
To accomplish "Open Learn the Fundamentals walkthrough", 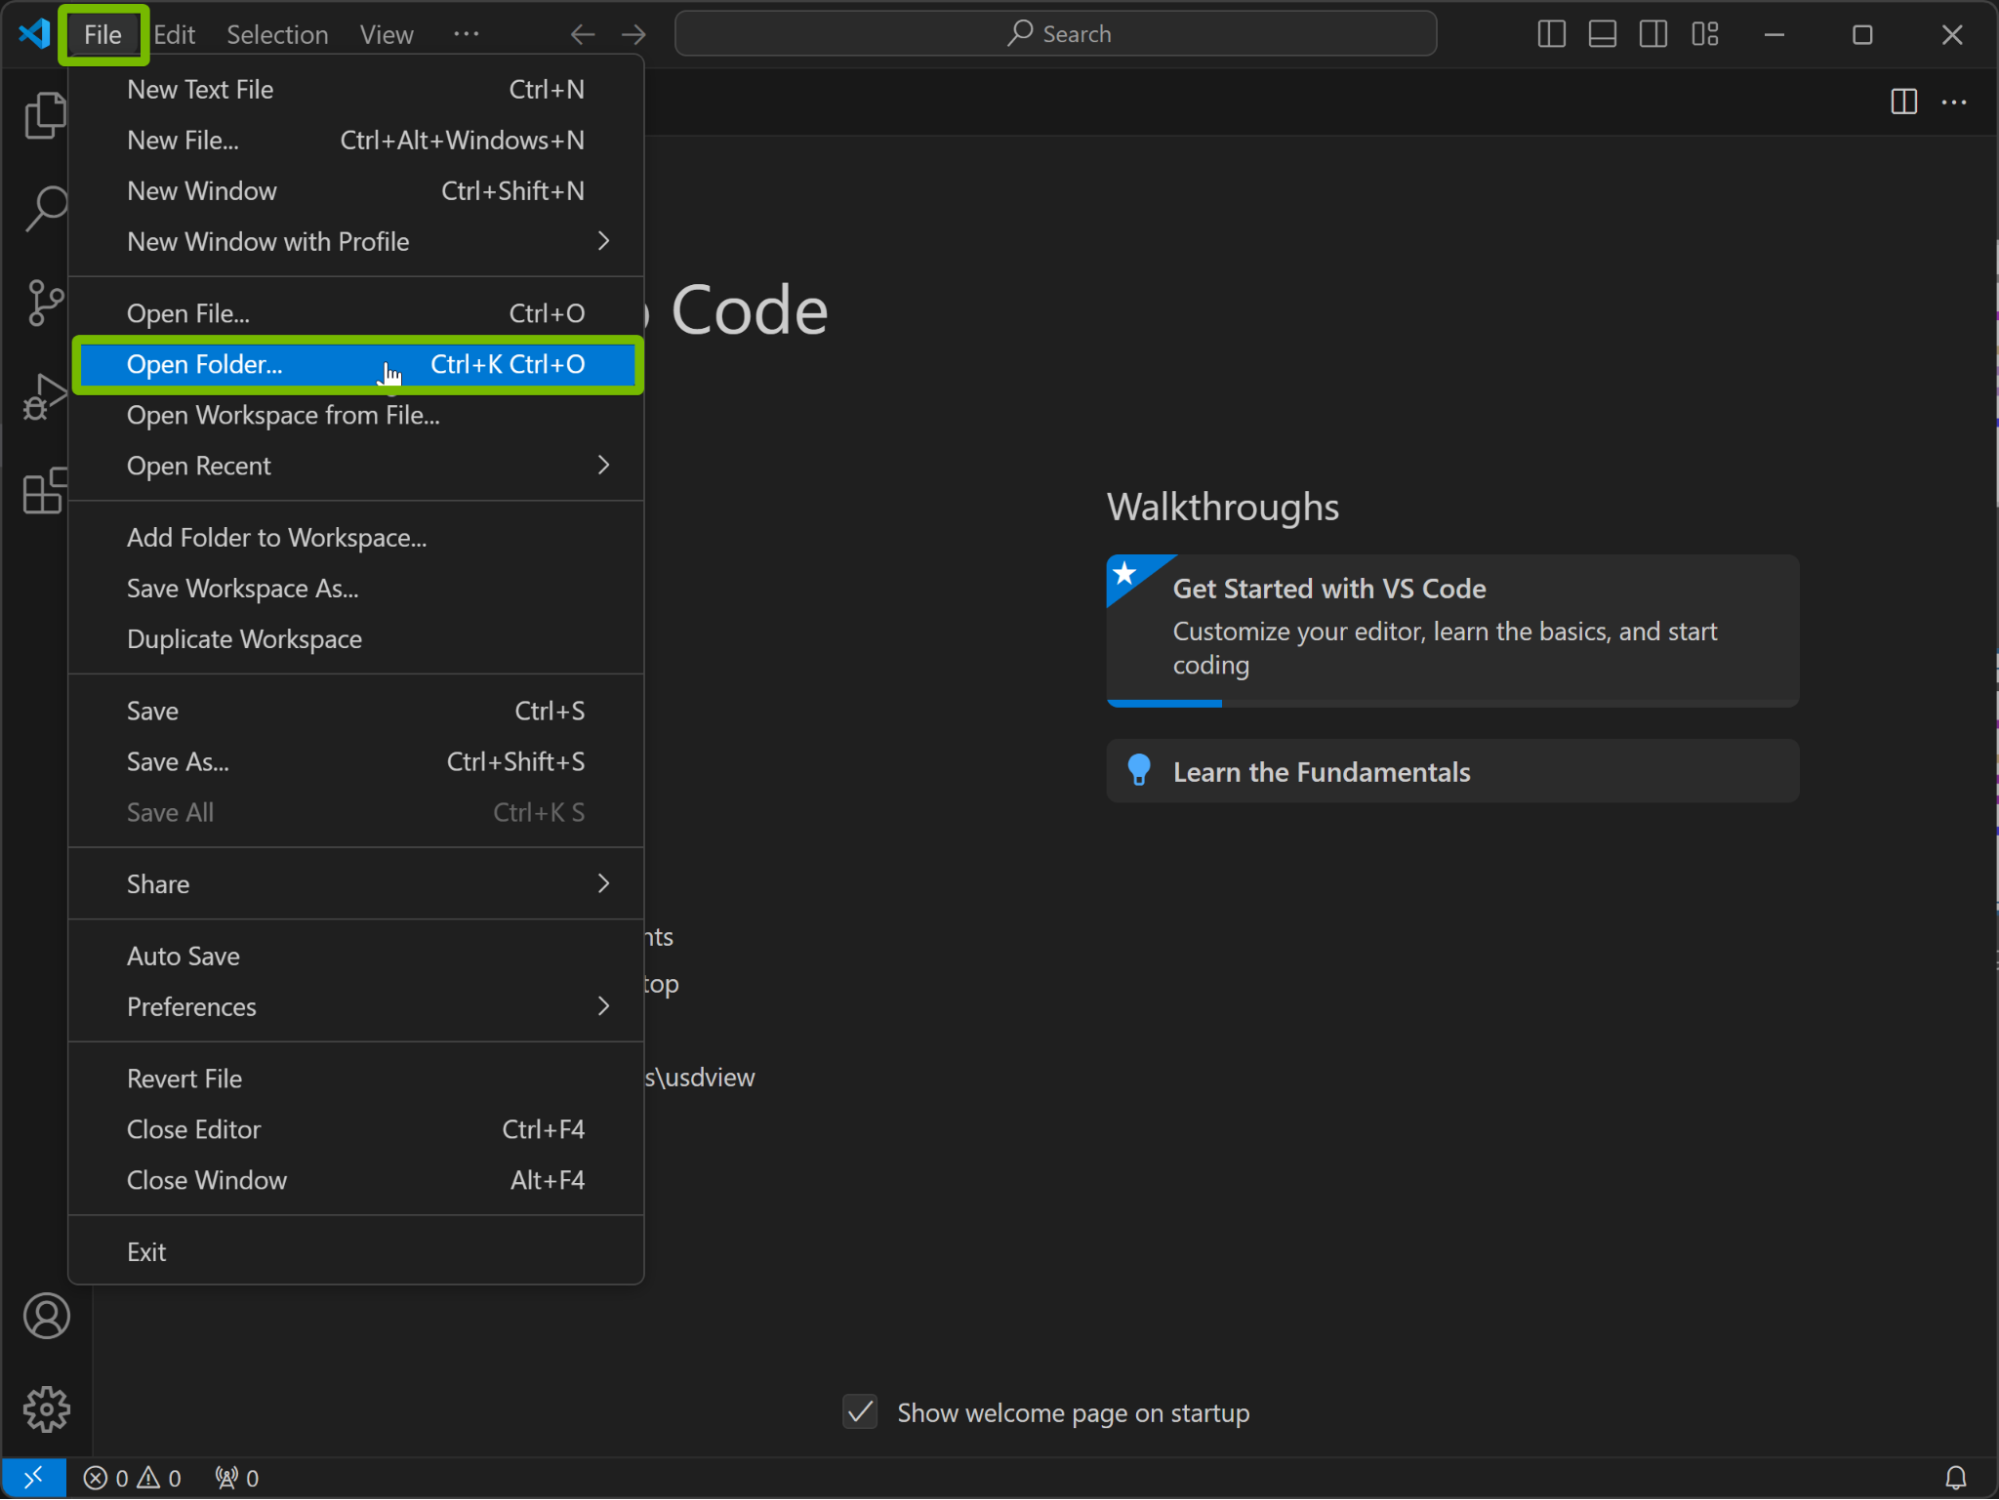I will point(1452,771).
